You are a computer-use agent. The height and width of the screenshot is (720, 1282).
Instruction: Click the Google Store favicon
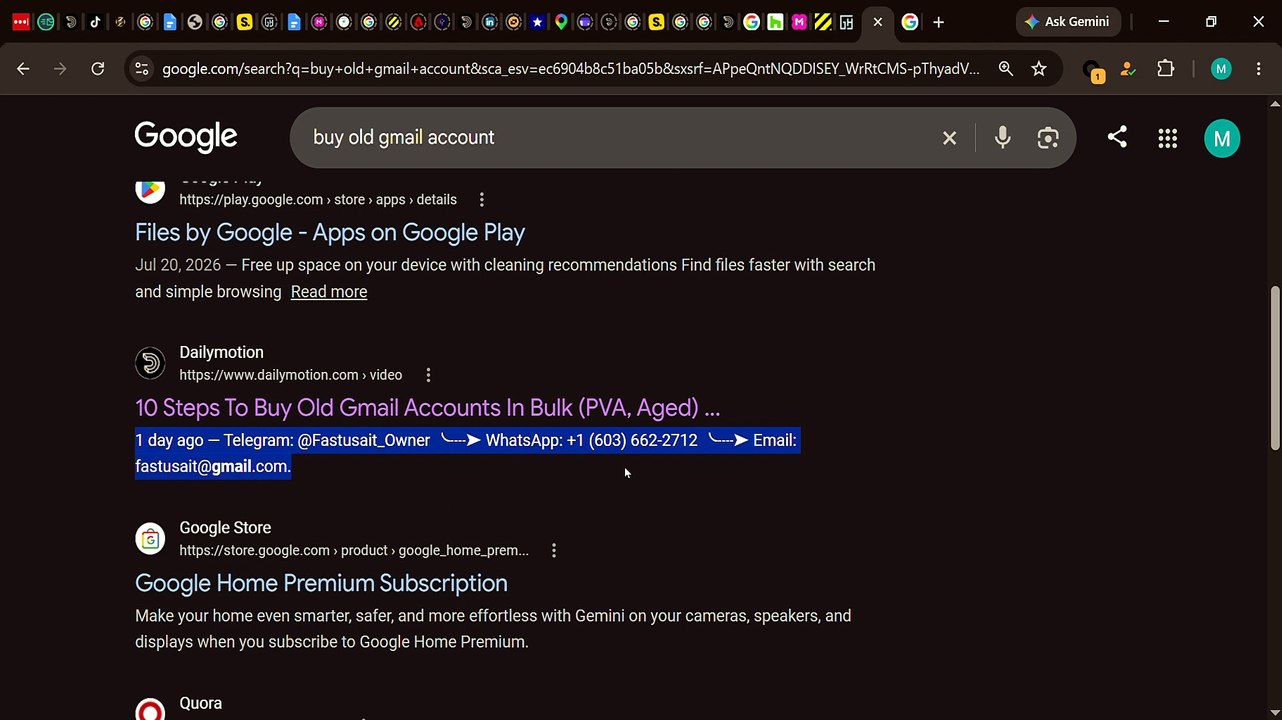150,539
